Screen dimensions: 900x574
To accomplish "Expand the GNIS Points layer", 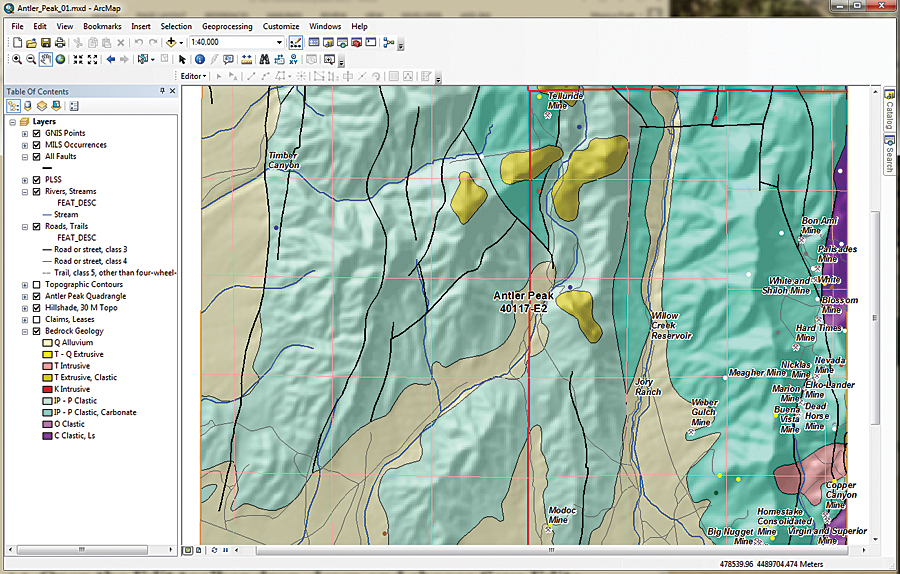I will point(25,133).
